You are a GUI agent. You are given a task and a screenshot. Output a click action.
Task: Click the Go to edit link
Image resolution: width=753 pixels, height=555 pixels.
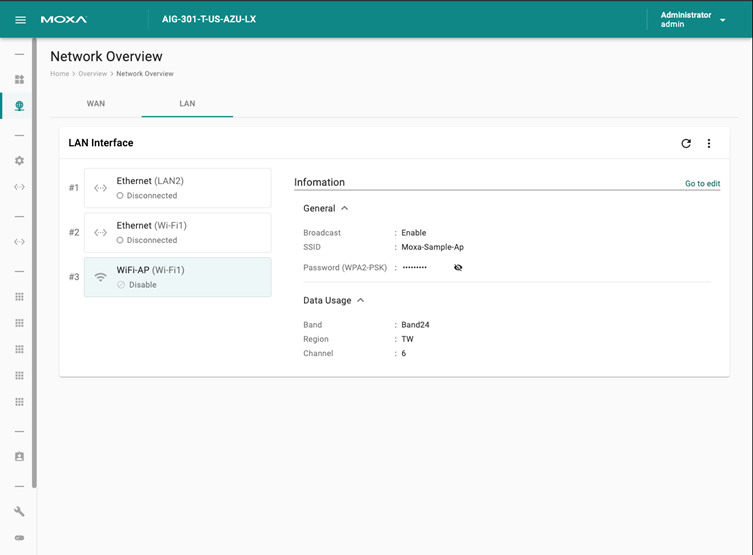pyautogui.click(x=703, y=183)
